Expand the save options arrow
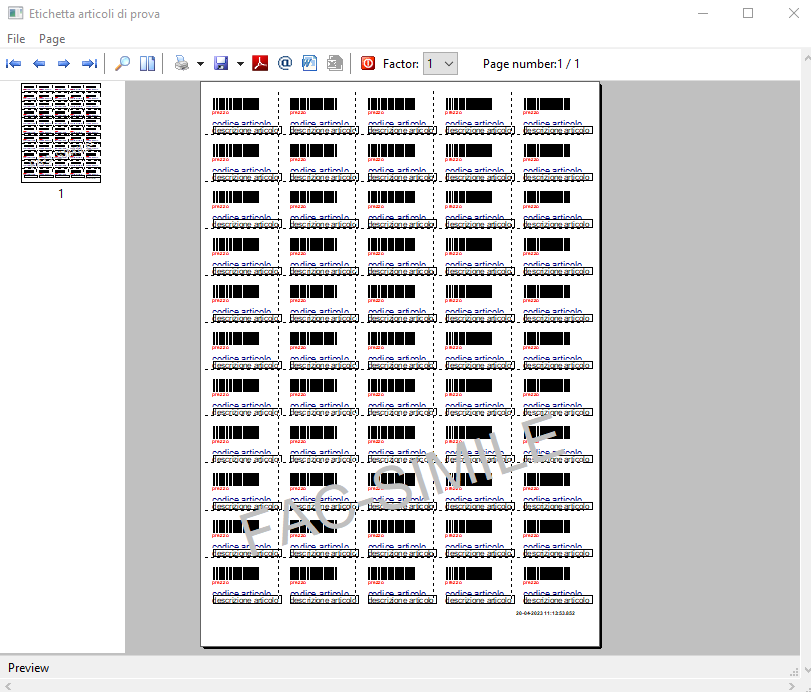The image size is (811, 692). point(240,64)
